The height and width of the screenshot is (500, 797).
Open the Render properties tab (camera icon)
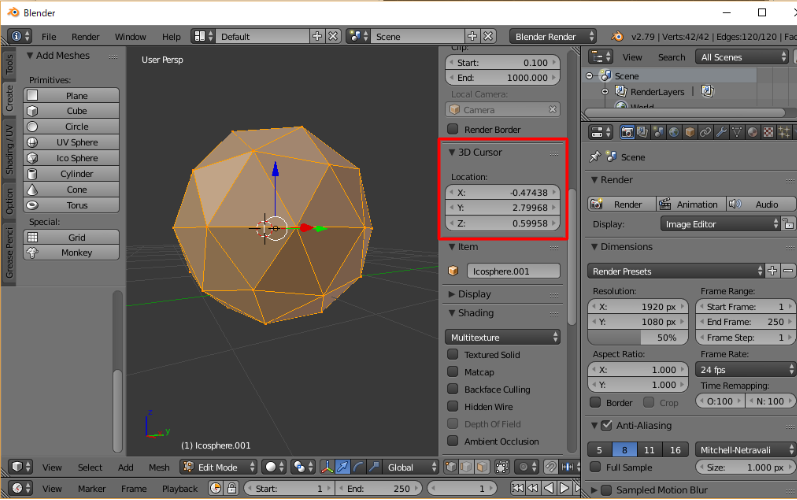coord(627,133)
